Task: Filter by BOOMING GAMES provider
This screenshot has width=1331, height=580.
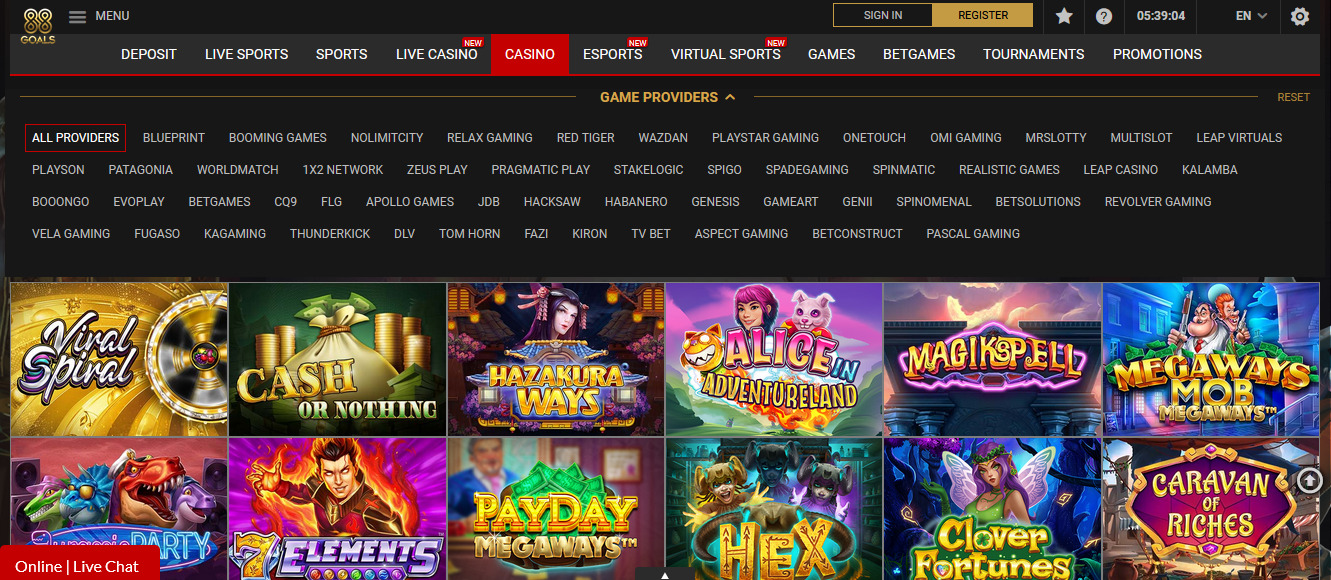Action: 278,138
